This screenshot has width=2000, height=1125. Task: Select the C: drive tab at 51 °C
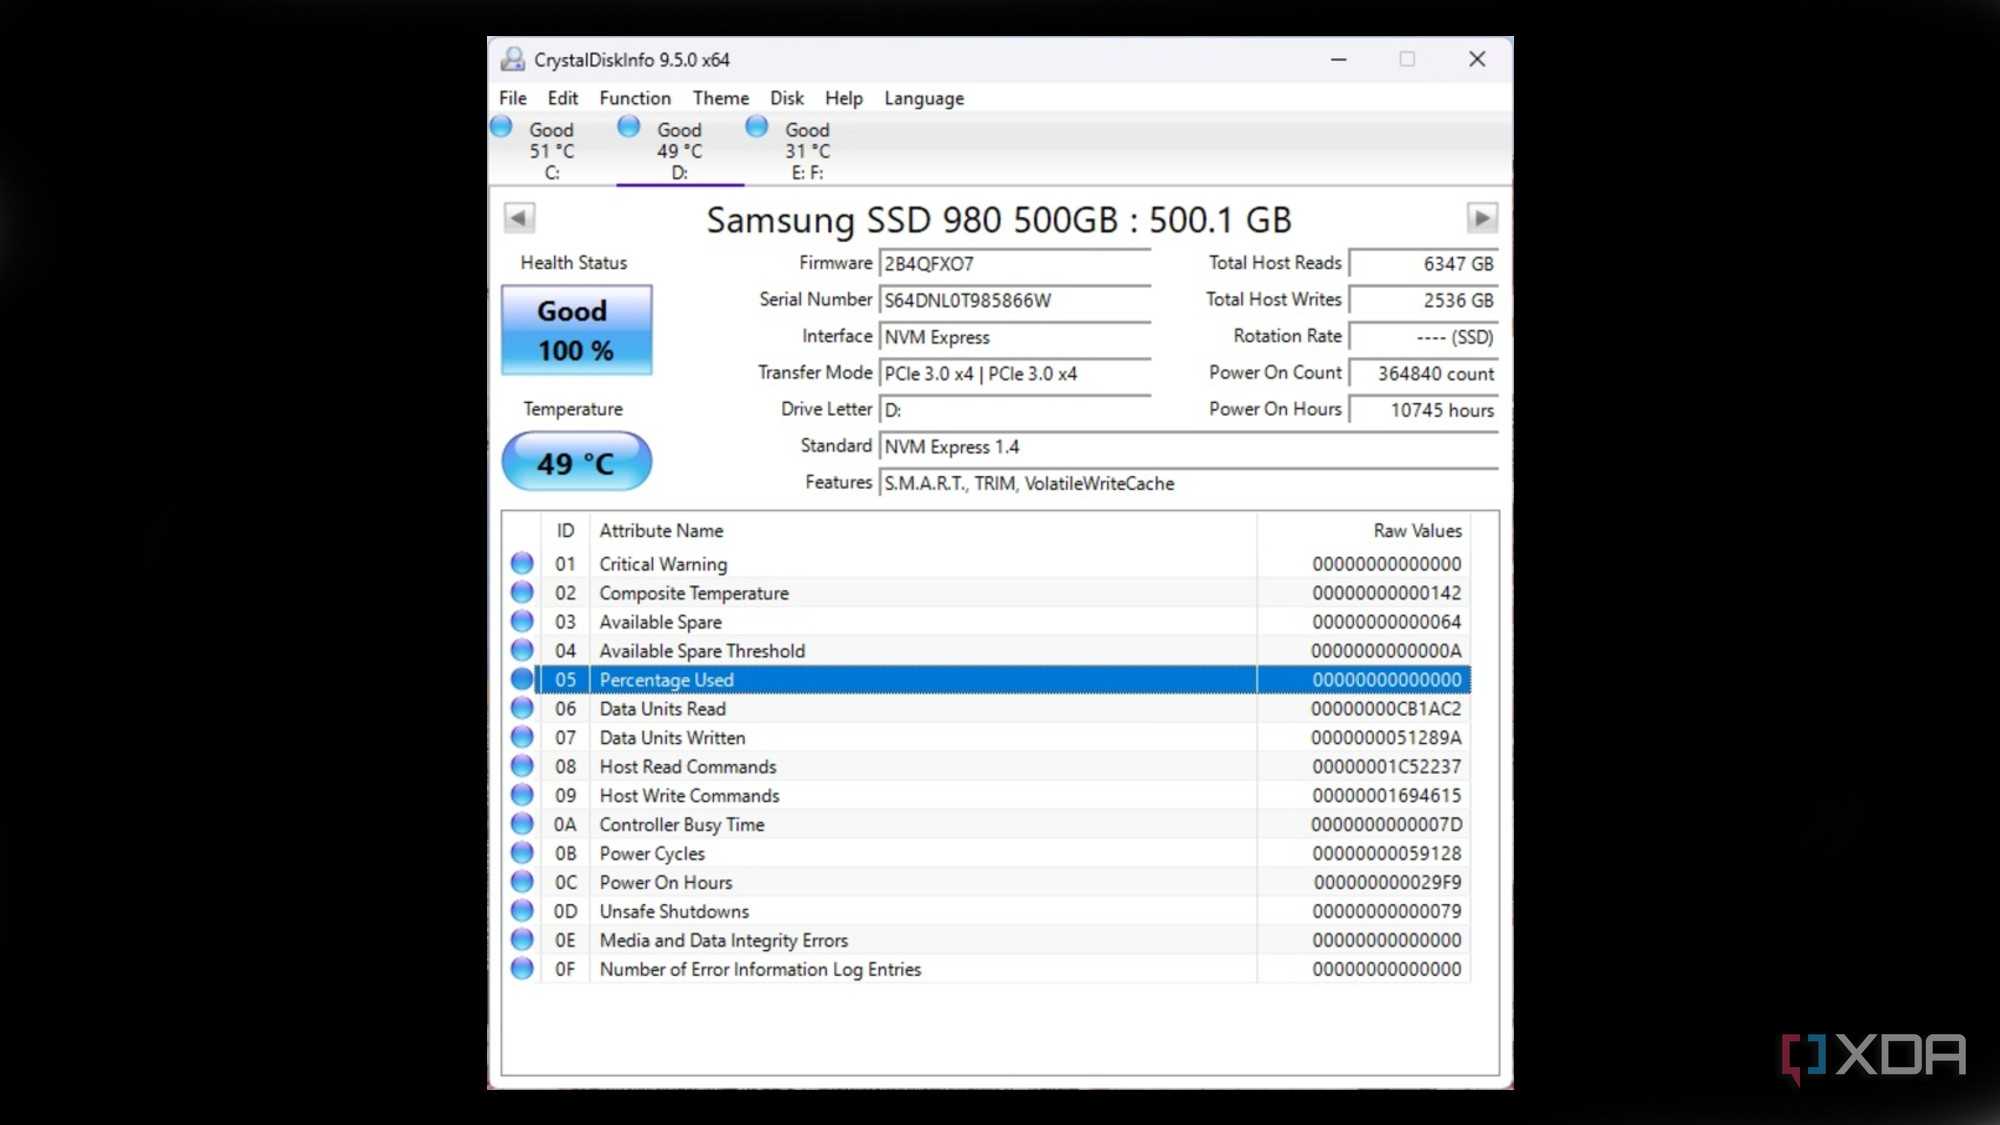point(552,150)
